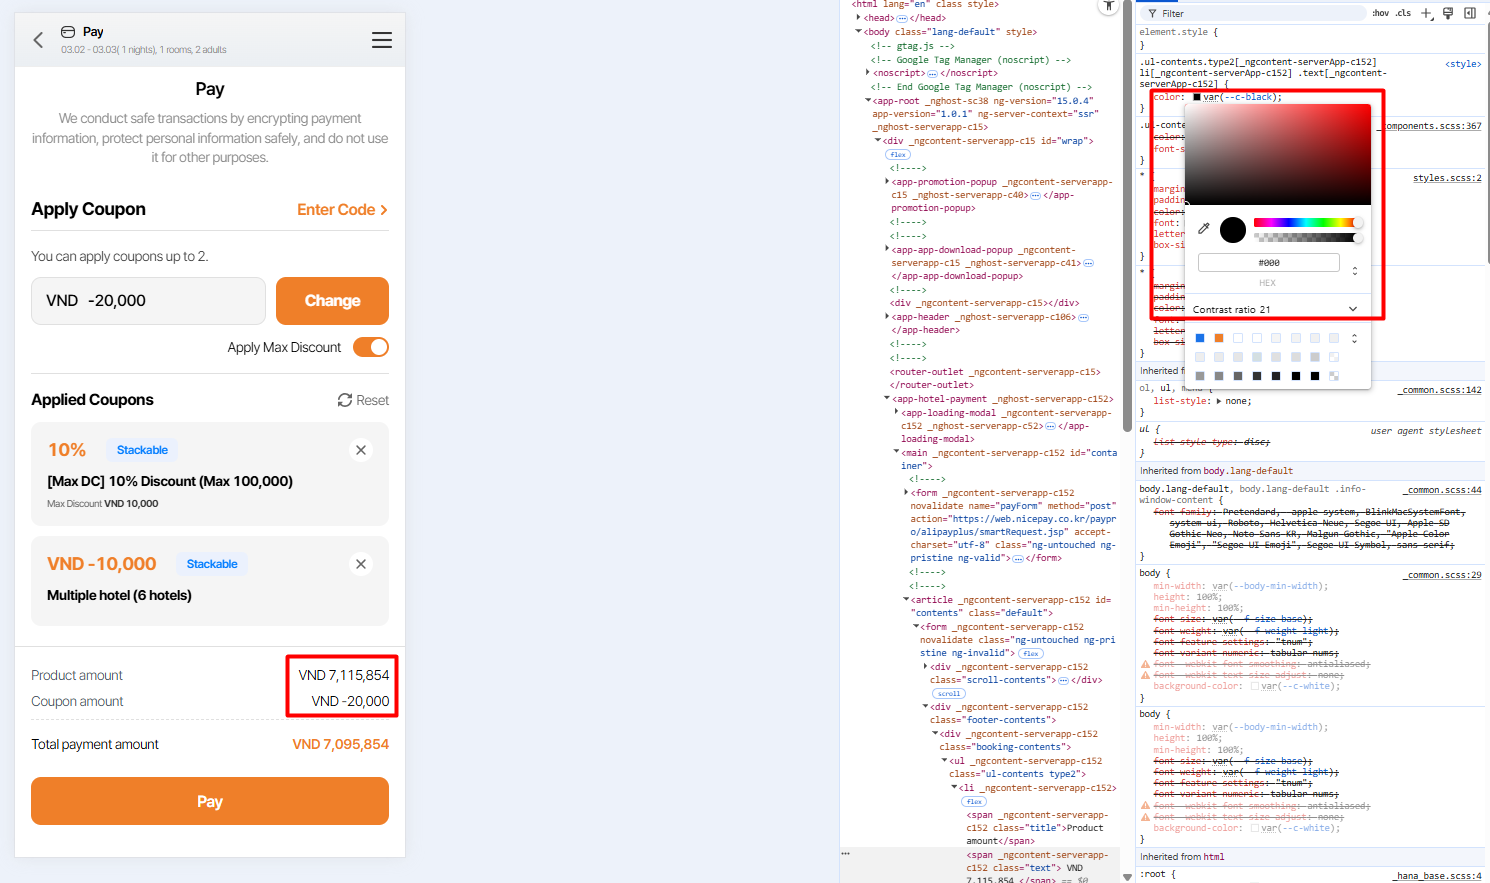This screenshot has width=1490, height=883.
Task: Click the scroll badge under scroll-contents div
Action: pyautogui.click(x=948, y=693)
